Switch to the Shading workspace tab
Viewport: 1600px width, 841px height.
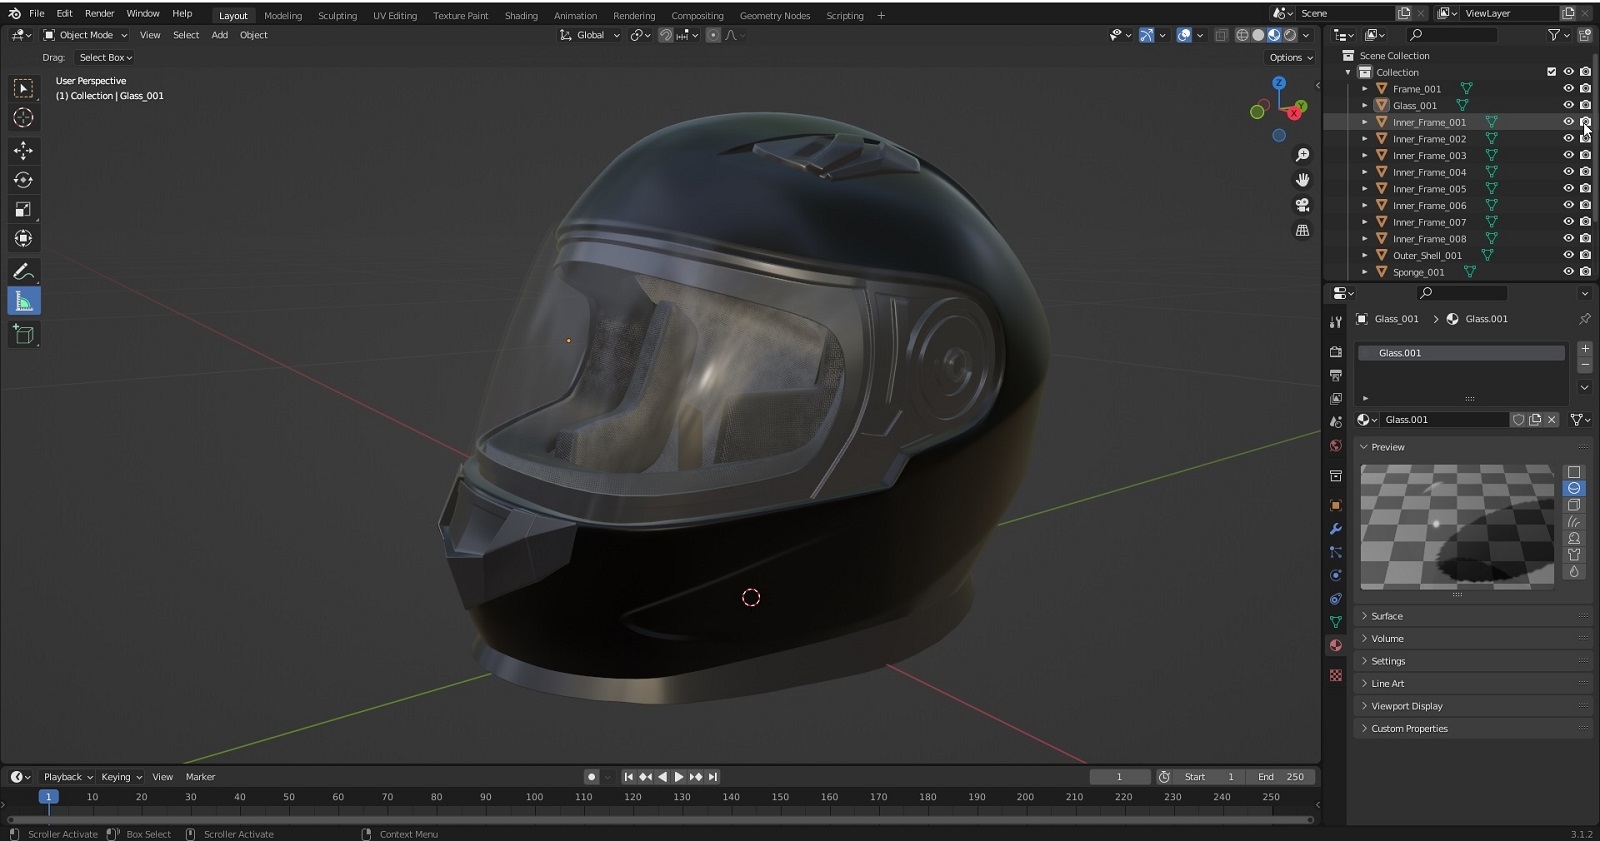point(521,15)
